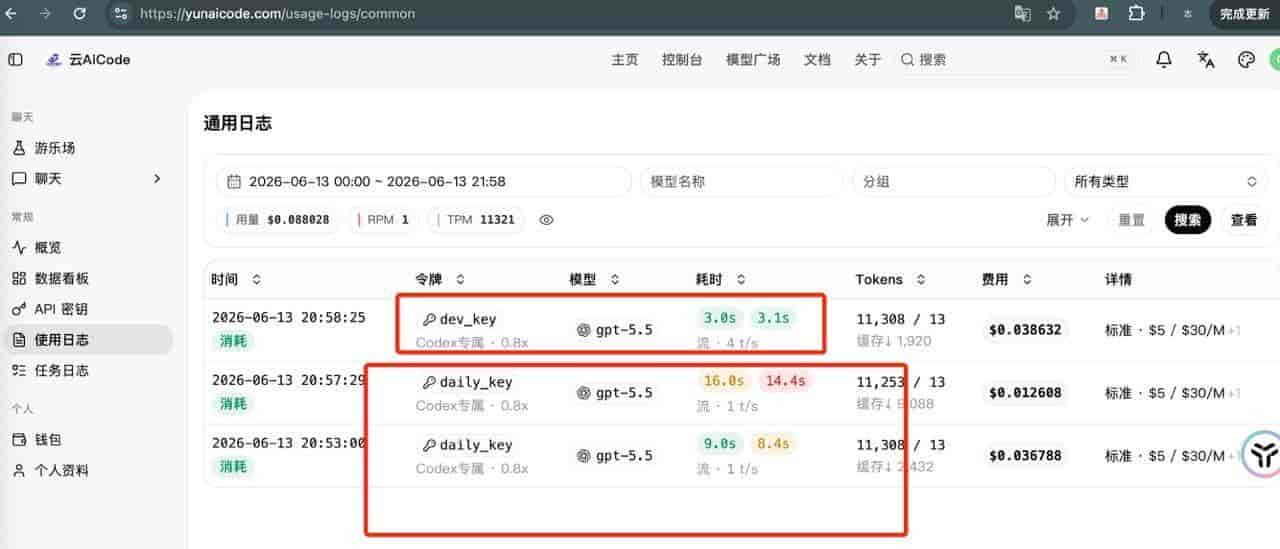Click the 用量 $0.088028 stat chip
The width and height of the screenshot is (1280, 549).
click(278, 220)
